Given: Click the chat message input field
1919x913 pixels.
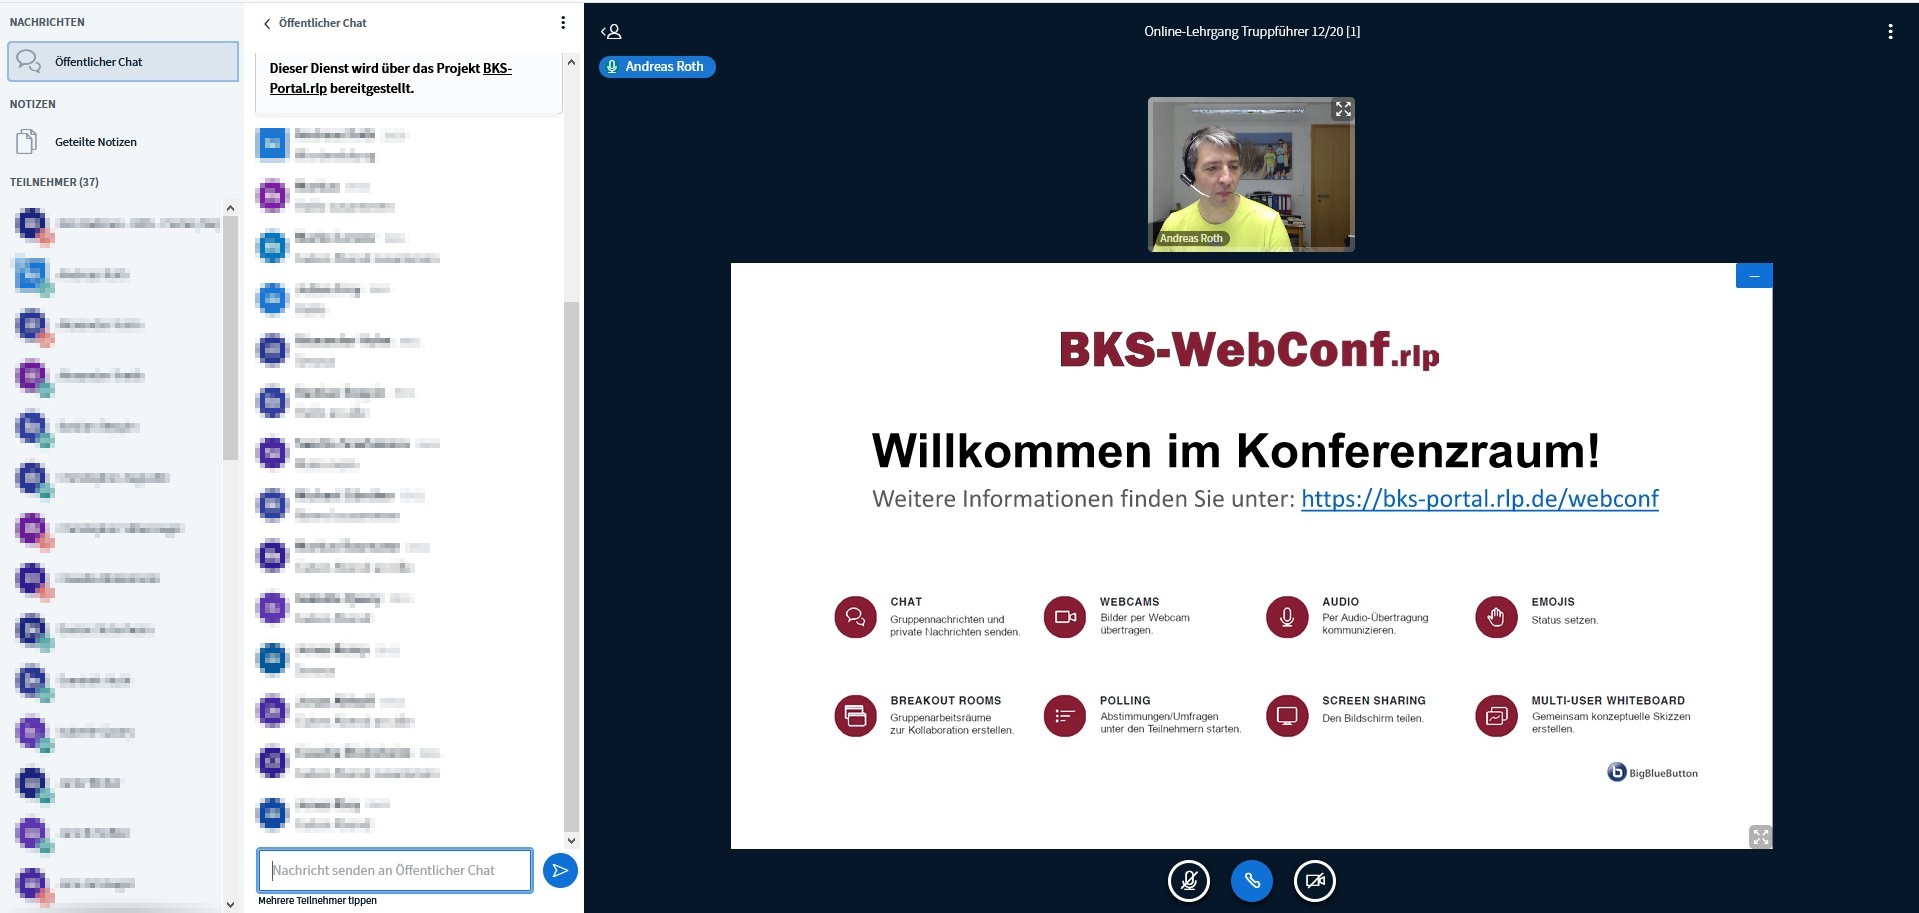Looking at the screenshot, I should click(395, 871).
